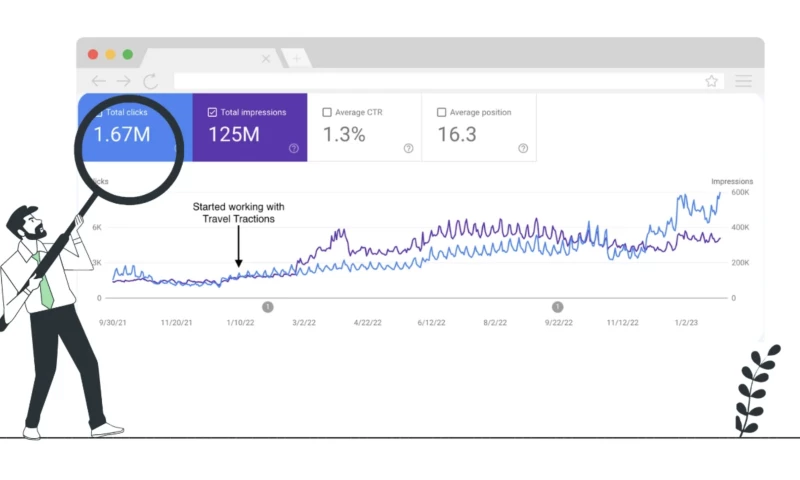800x480 pixels.
Task: Open a new tab with the plus button
Action: click(x=296, y=58)
